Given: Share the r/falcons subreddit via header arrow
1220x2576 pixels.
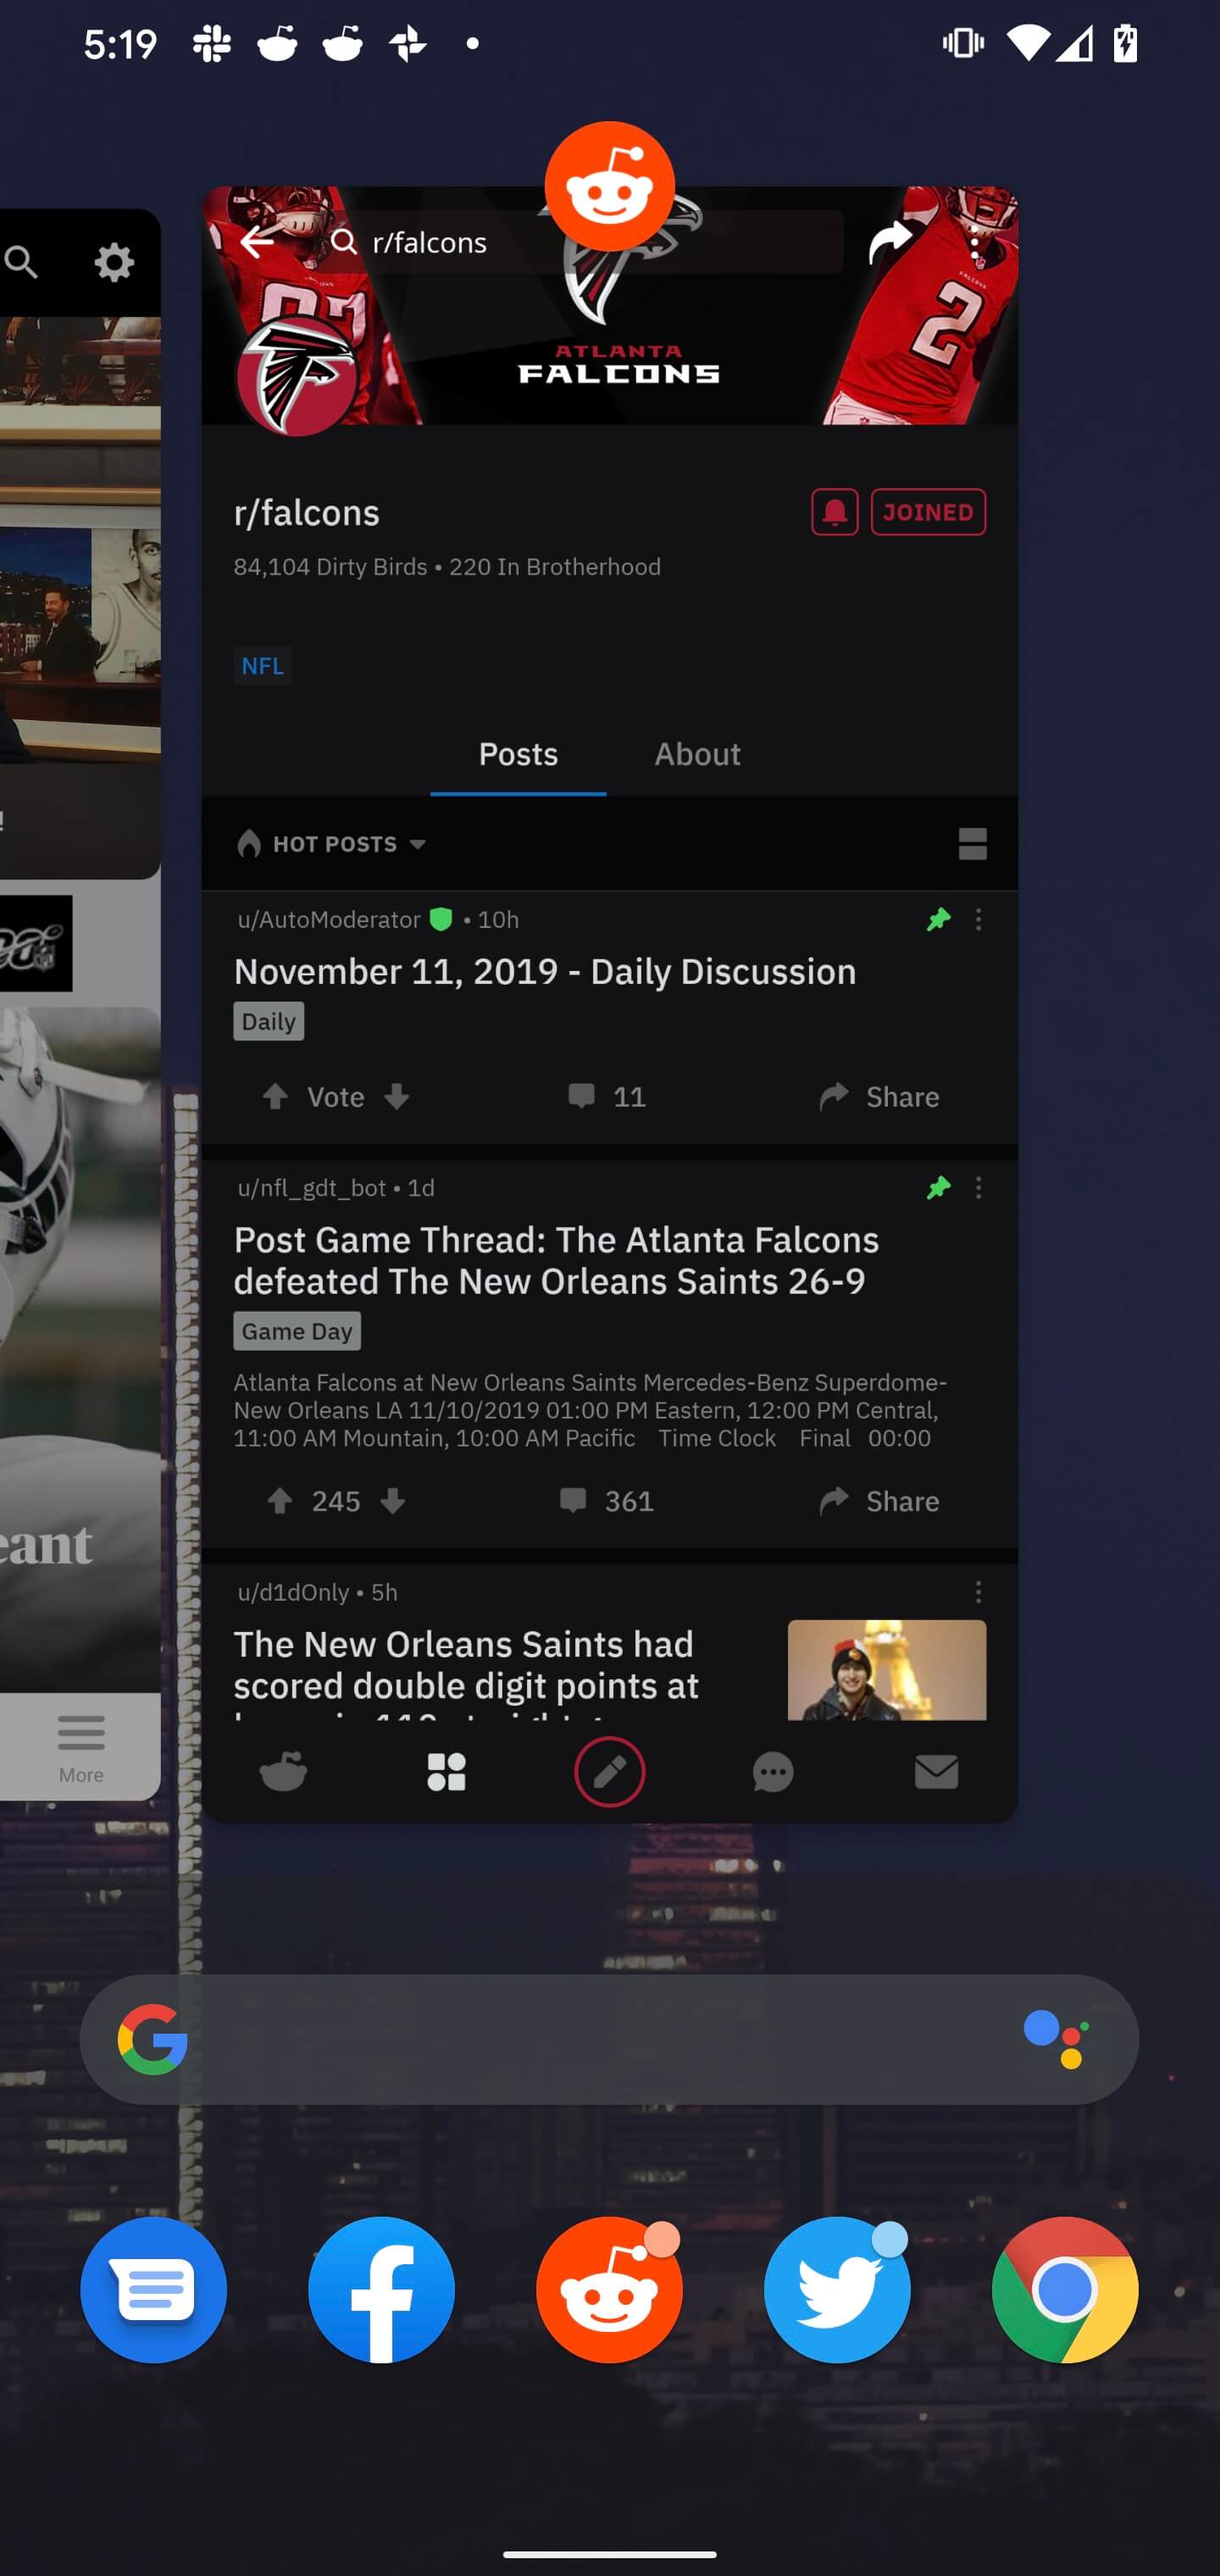Looking at the screenshot, I should click(x=890, y=242).
